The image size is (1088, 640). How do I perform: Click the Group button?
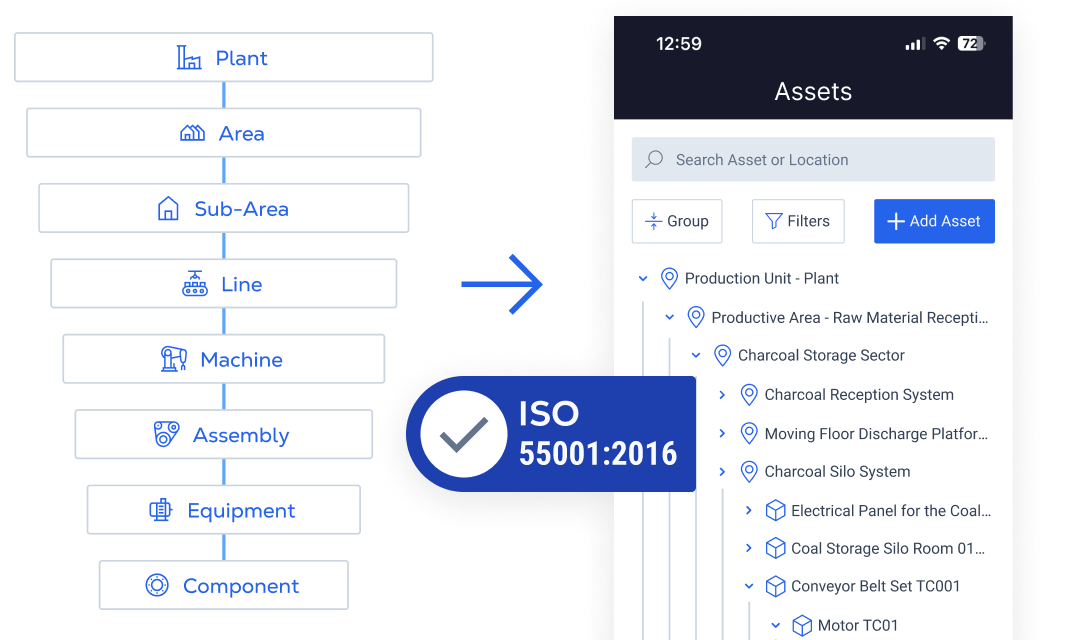click(677, 221)
